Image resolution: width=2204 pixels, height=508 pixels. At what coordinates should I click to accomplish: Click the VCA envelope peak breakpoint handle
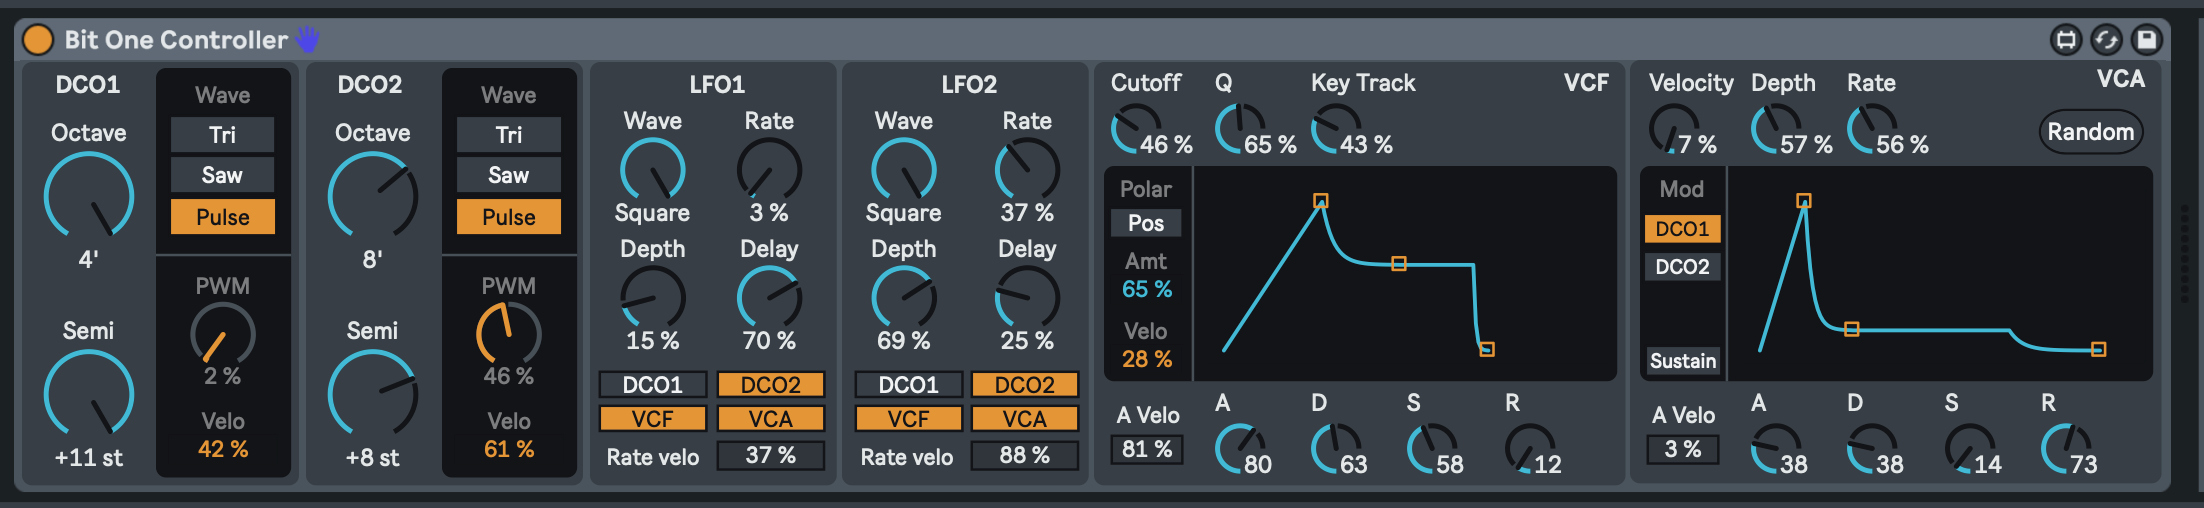click(1804, 201)
